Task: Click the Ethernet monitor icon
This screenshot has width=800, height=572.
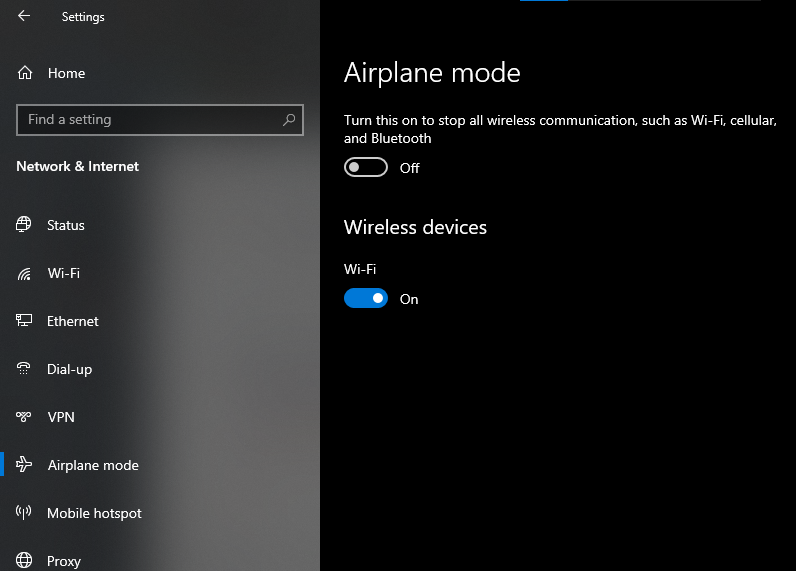Action: (x=23, y=321)
